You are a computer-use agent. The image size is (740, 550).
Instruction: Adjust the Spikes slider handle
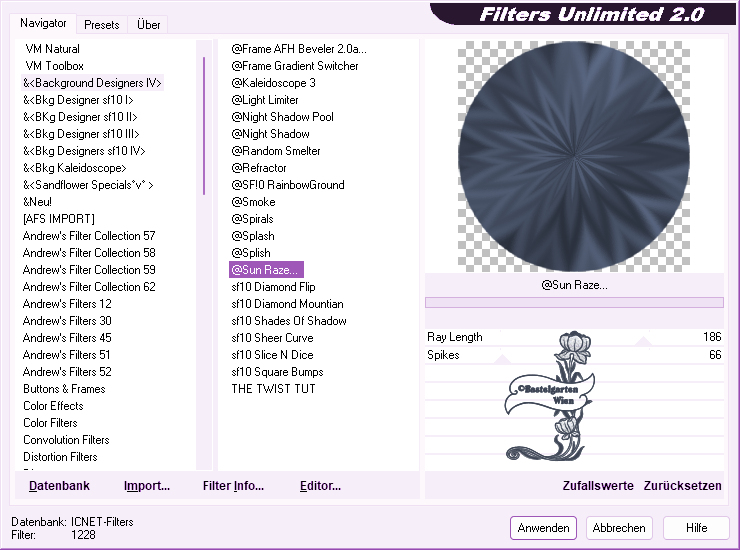click(x=502, y=359)
